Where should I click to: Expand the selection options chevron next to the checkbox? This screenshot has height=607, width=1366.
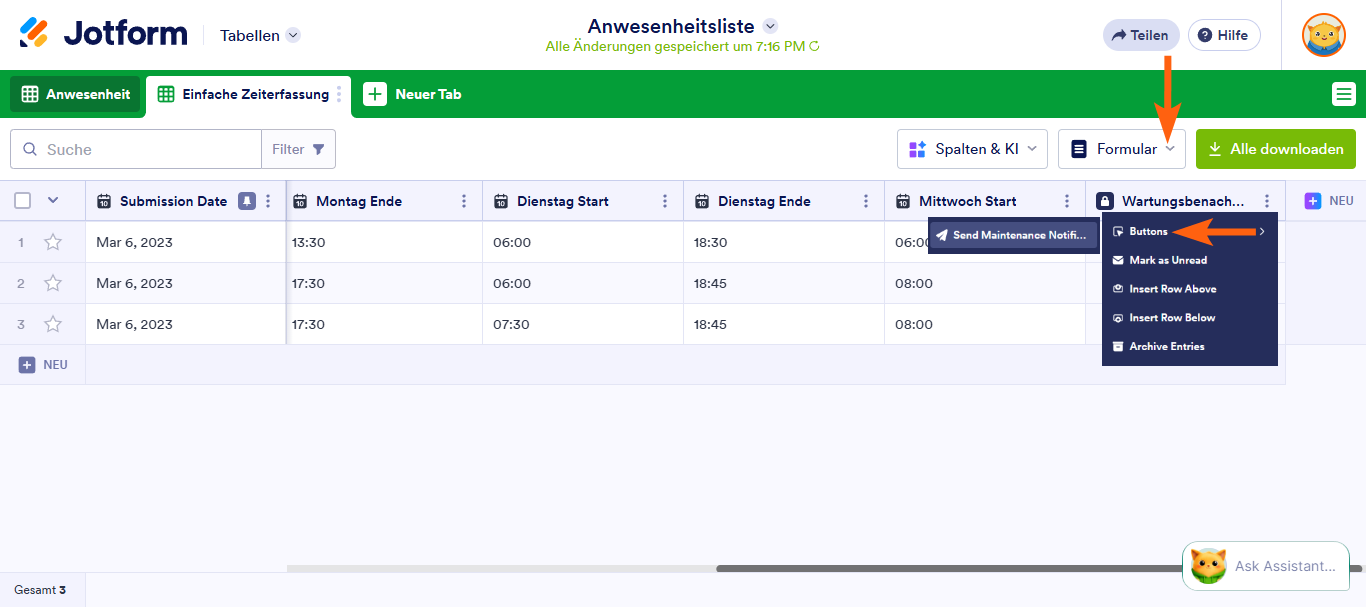(x=53, y=201)
